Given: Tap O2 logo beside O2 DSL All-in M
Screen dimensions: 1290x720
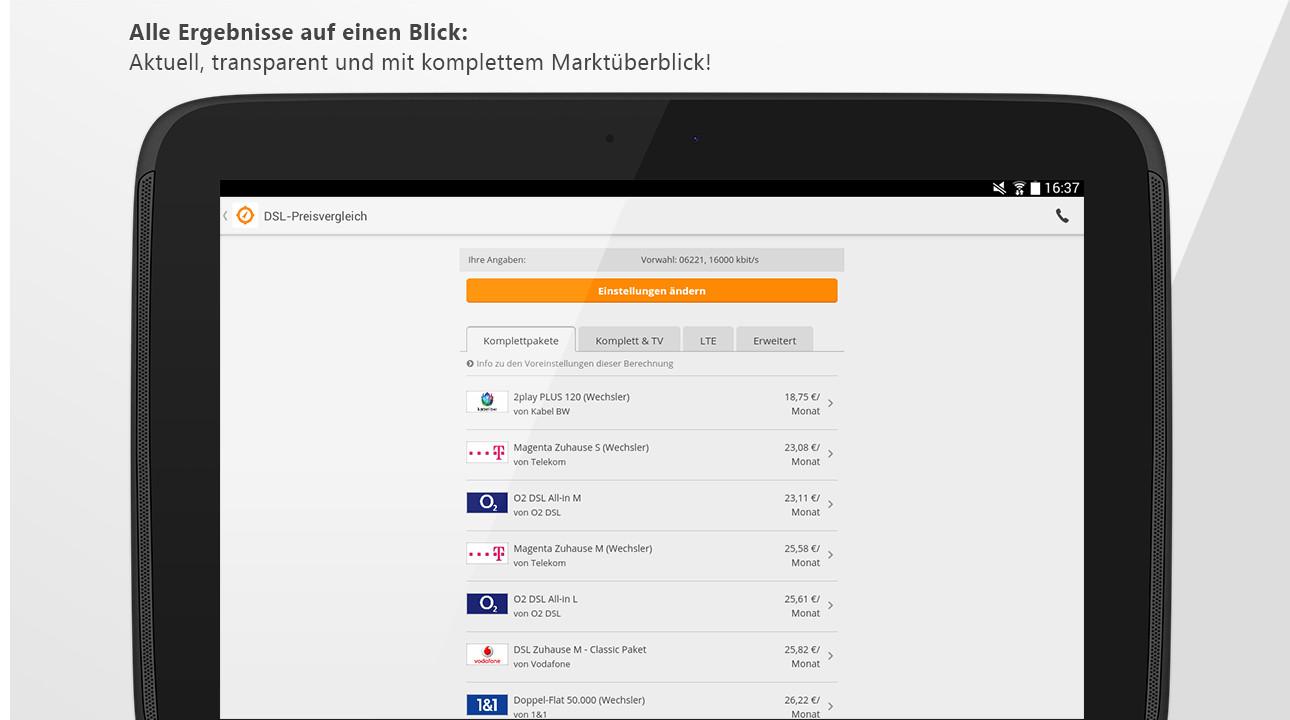Looking at the screenshot, I should click(x=487, y=503).
